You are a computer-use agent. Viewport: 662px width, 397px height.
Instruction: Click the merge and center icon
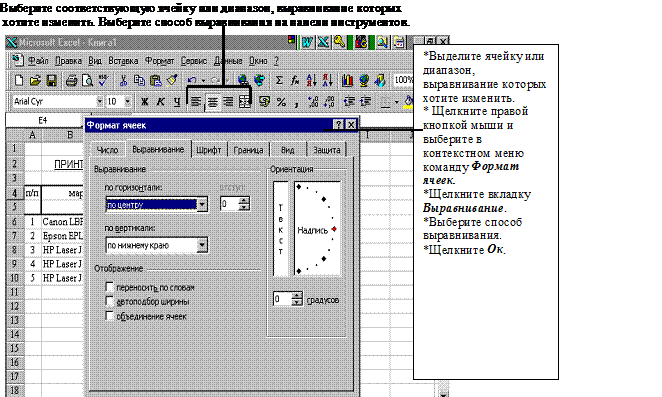244,102
